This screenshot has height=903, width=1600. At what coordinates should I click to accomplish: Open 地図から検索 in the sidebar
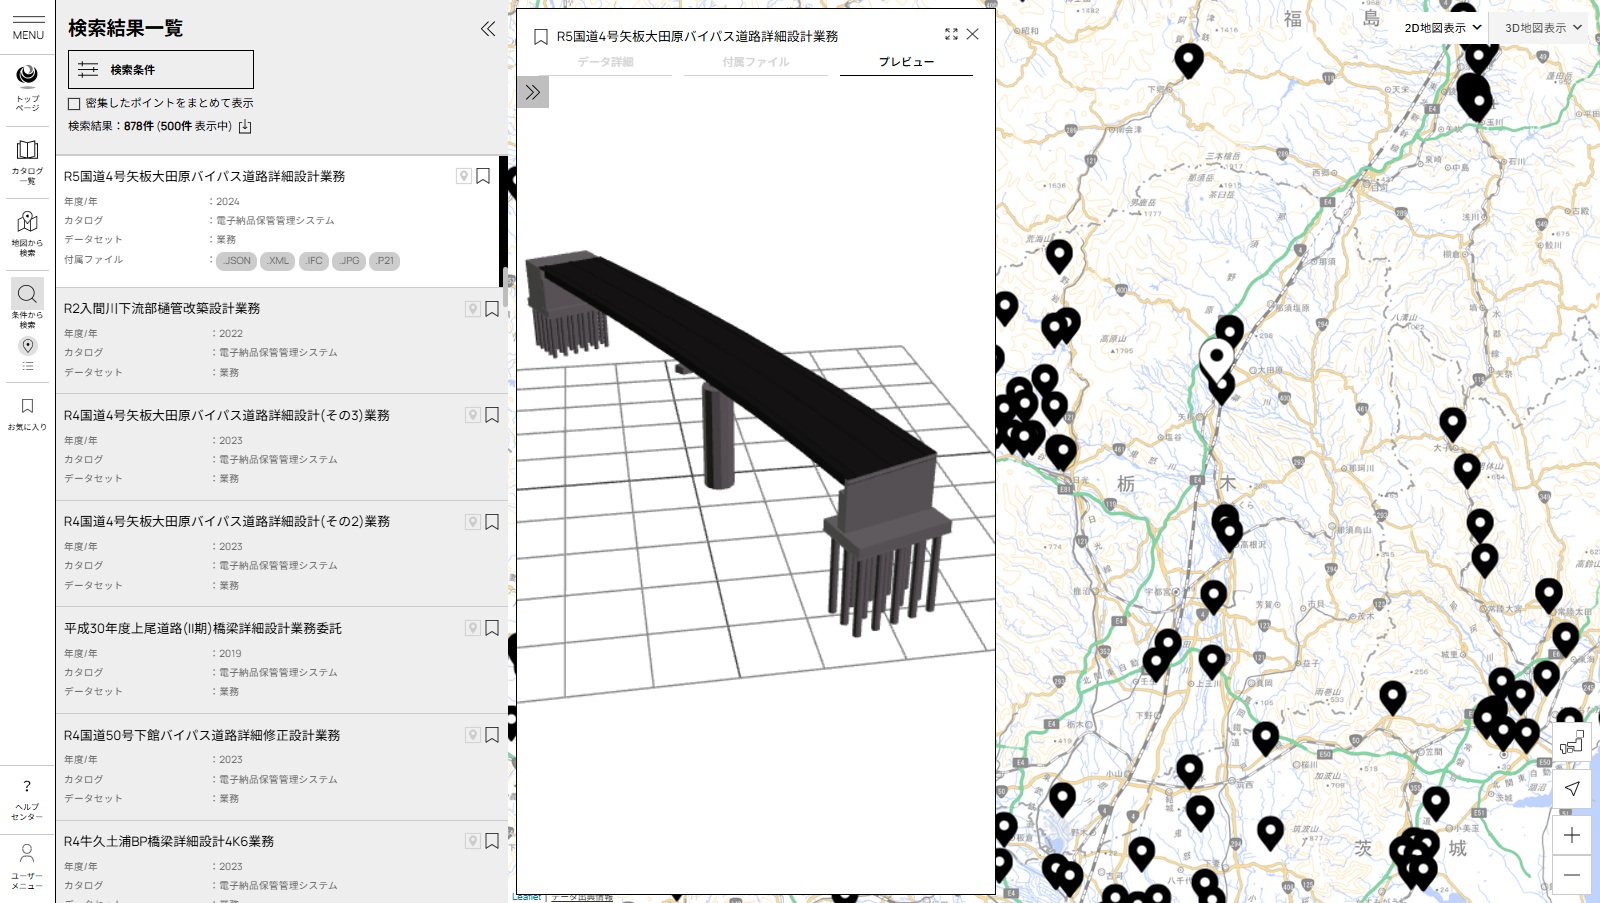point(27,232)
